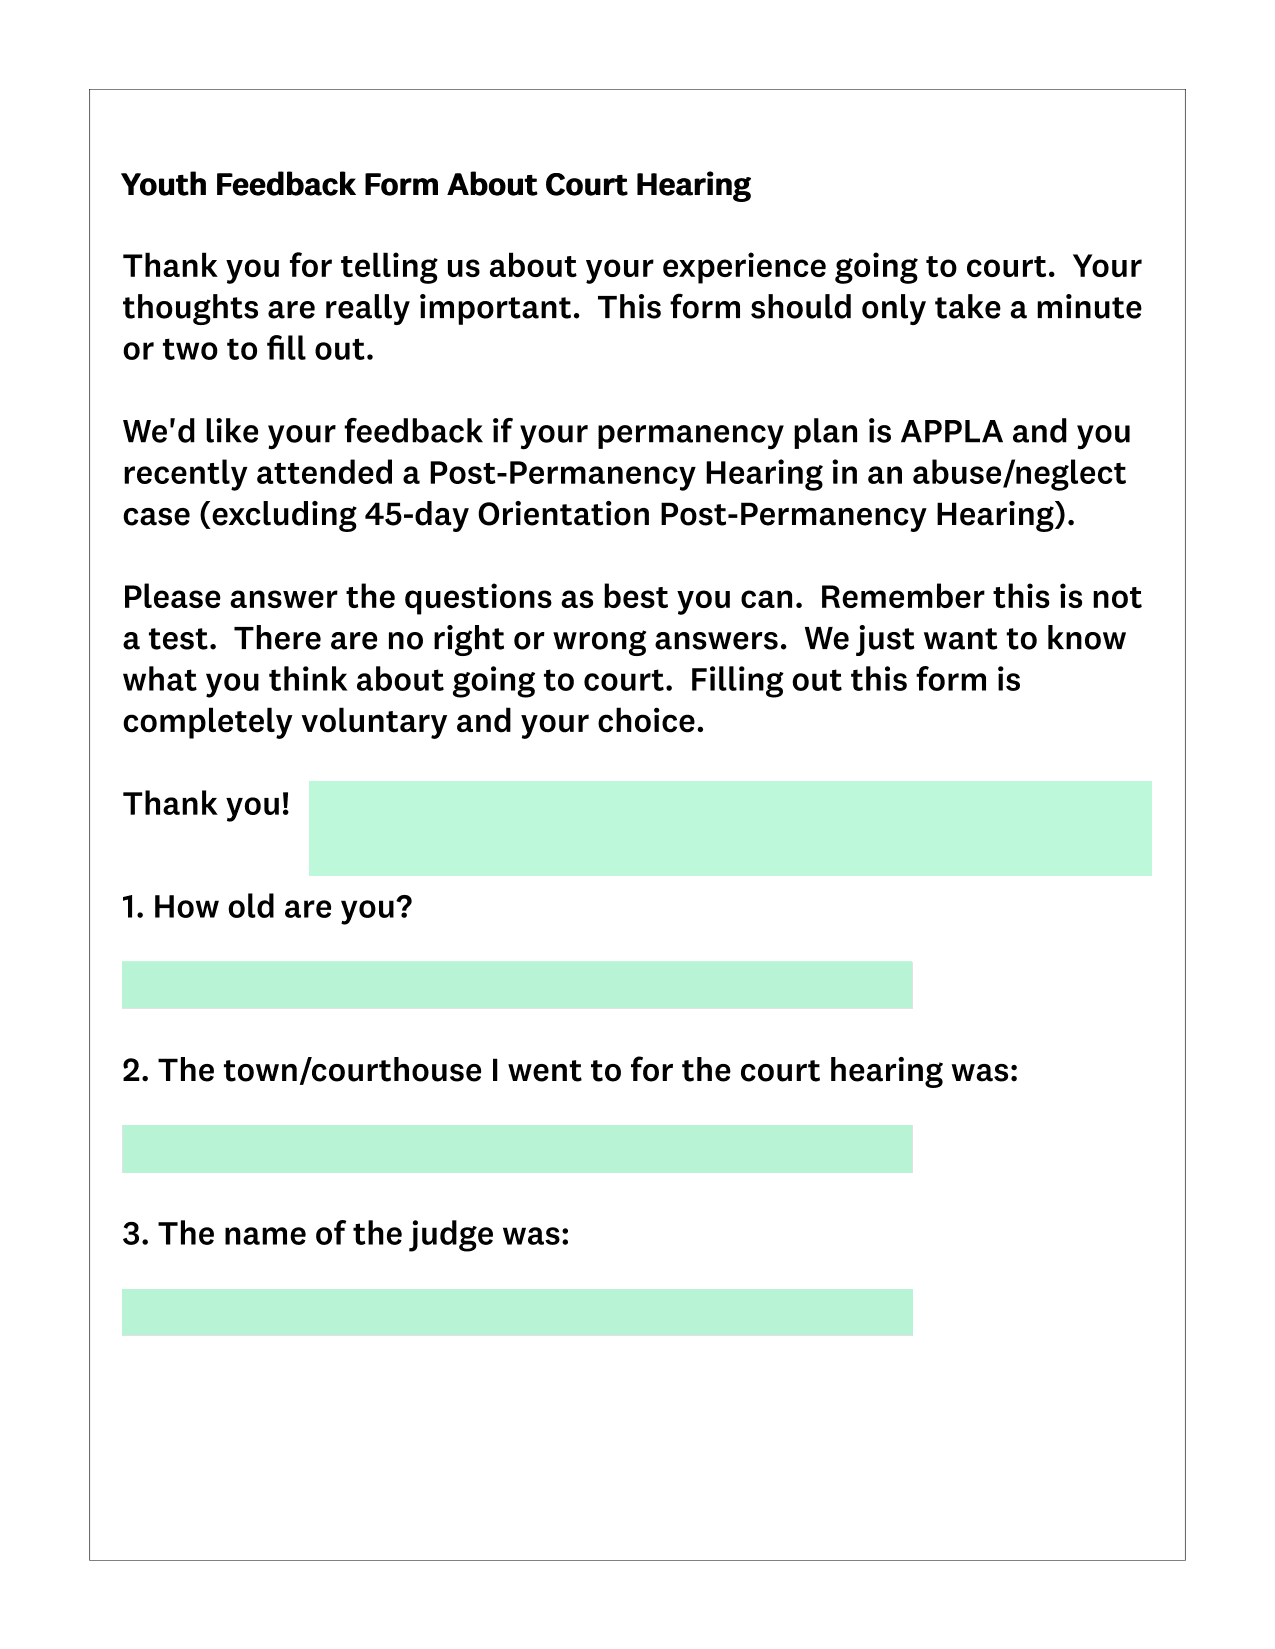Click 'The name of the judge was' label
The width and height of the screenshot is (1275, 1649).
364,1234
